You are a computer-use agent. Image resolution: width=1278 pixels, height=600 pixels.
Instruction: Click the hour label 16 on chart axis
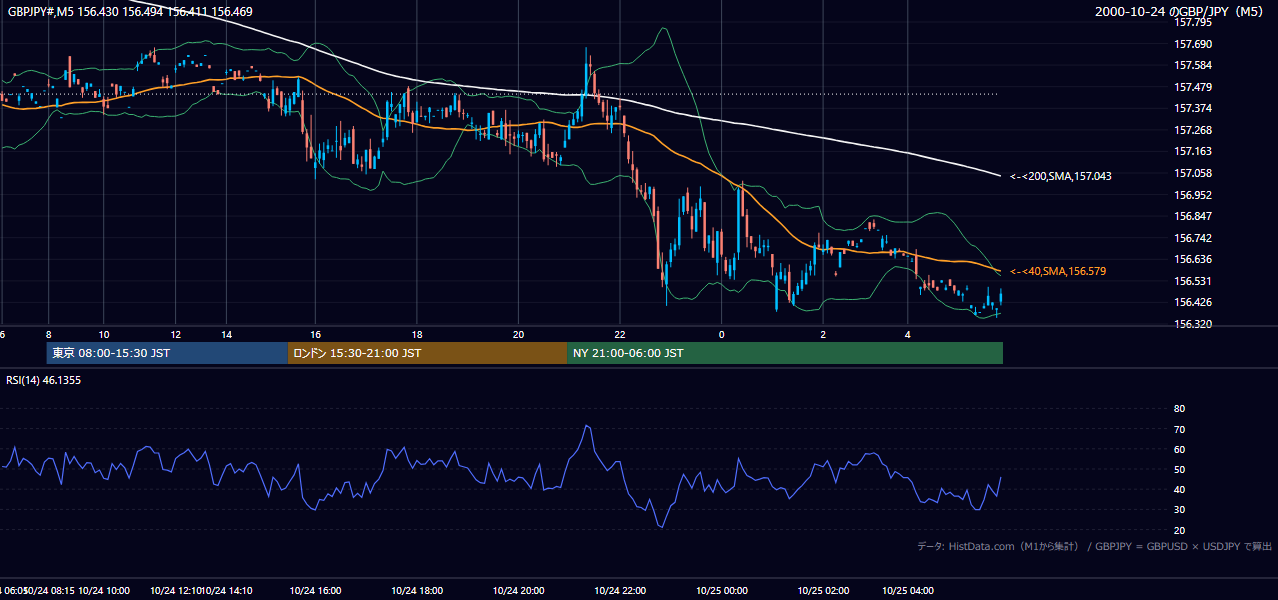point(316,334)
